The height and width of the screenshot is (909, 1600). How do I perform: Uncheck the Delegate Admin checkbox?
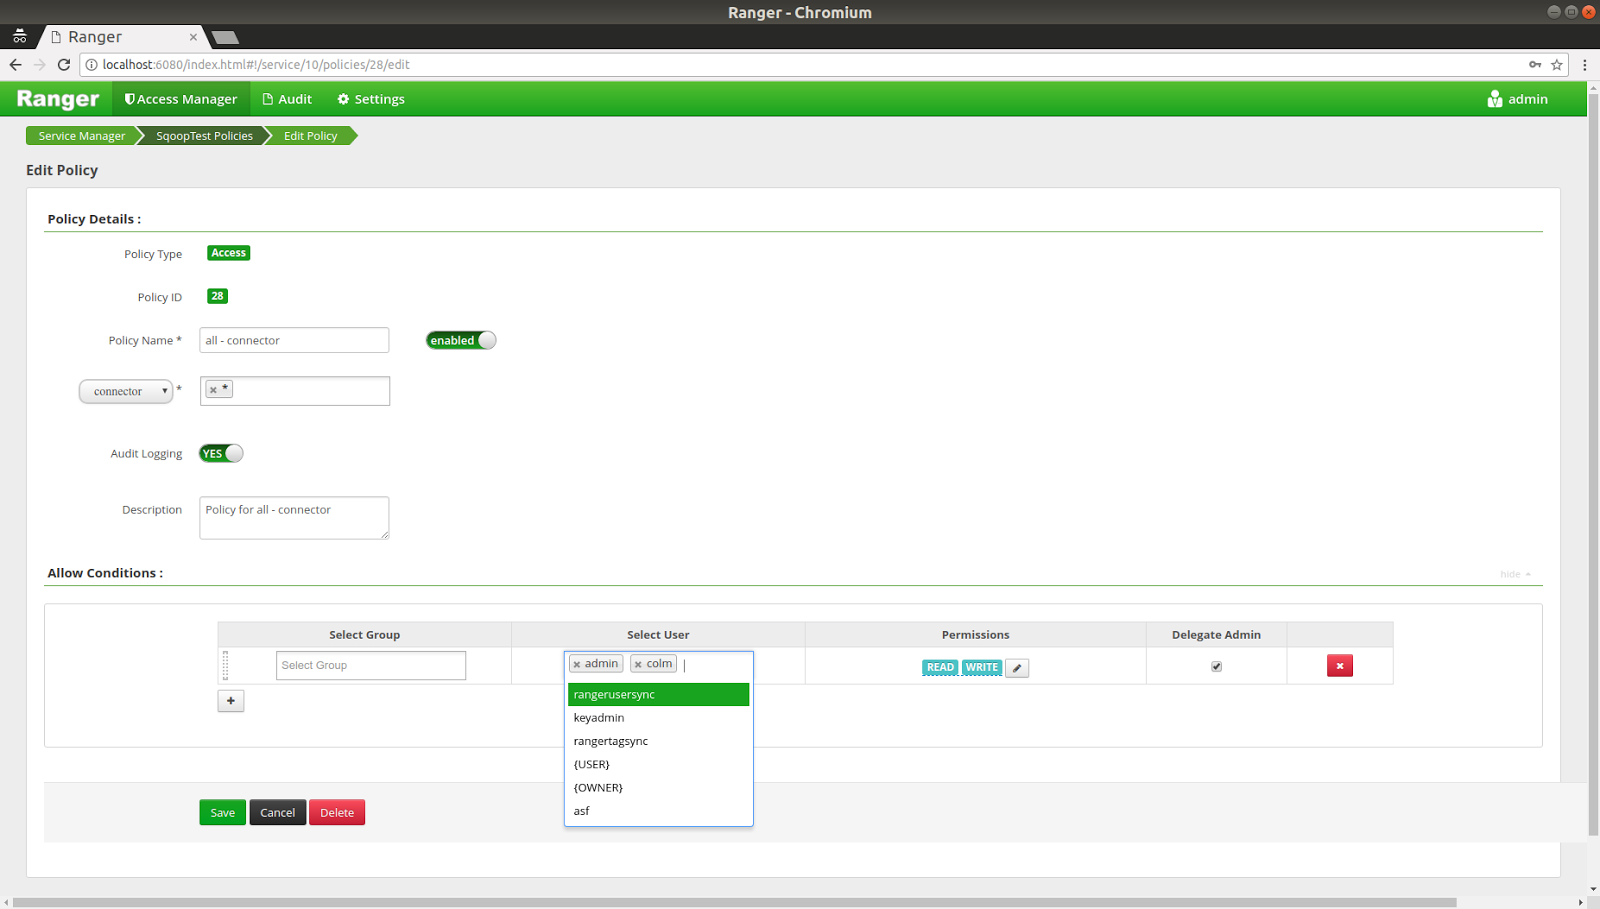[x=1216, y=665]
